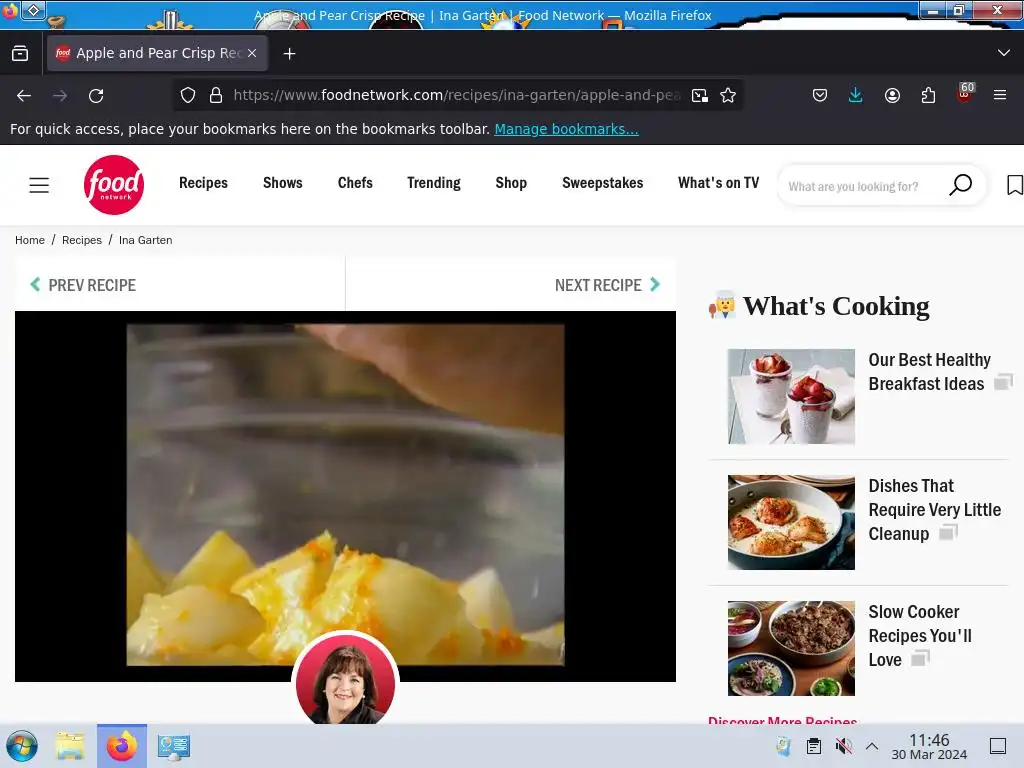Click the clipboard tray icon
The height and width of the screenshot is (768, 1024).
[x=814, y=746]
